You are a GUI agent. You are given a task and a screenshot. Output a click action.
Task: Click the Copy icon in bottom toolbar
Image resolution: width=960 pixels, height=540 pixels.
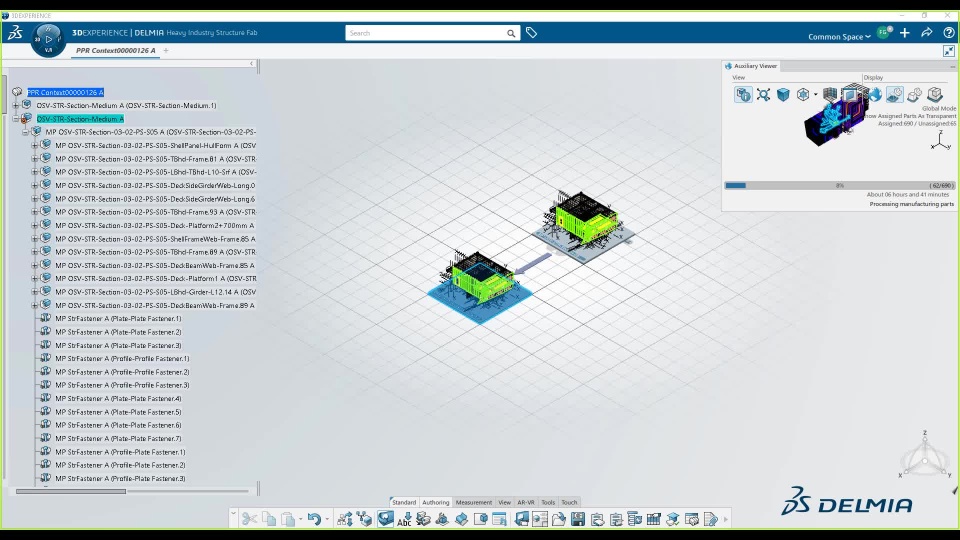point(269,519)
